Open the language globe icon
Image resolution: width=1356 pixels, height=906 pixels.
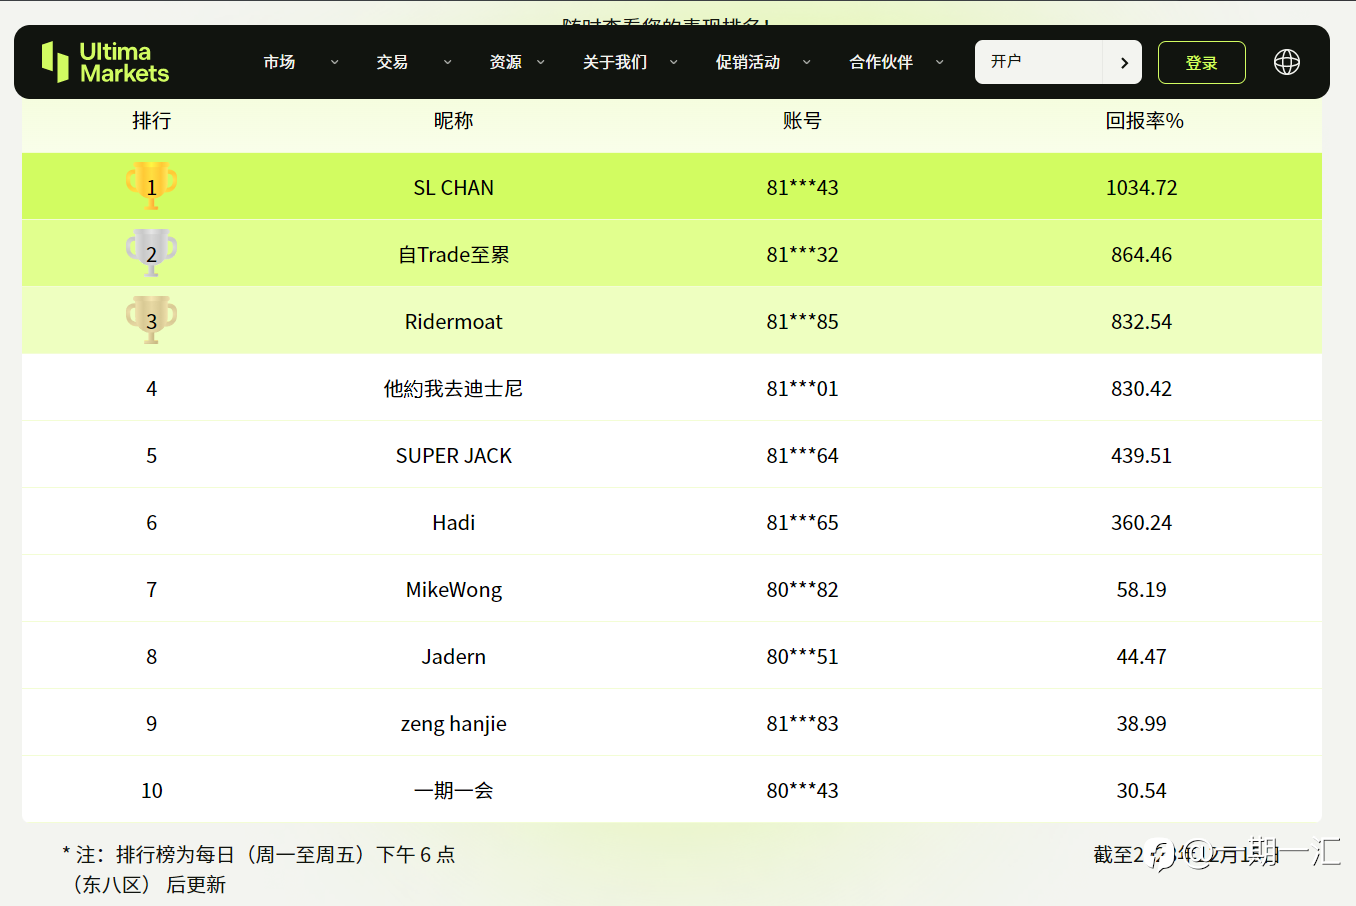tap(1287, 62)
